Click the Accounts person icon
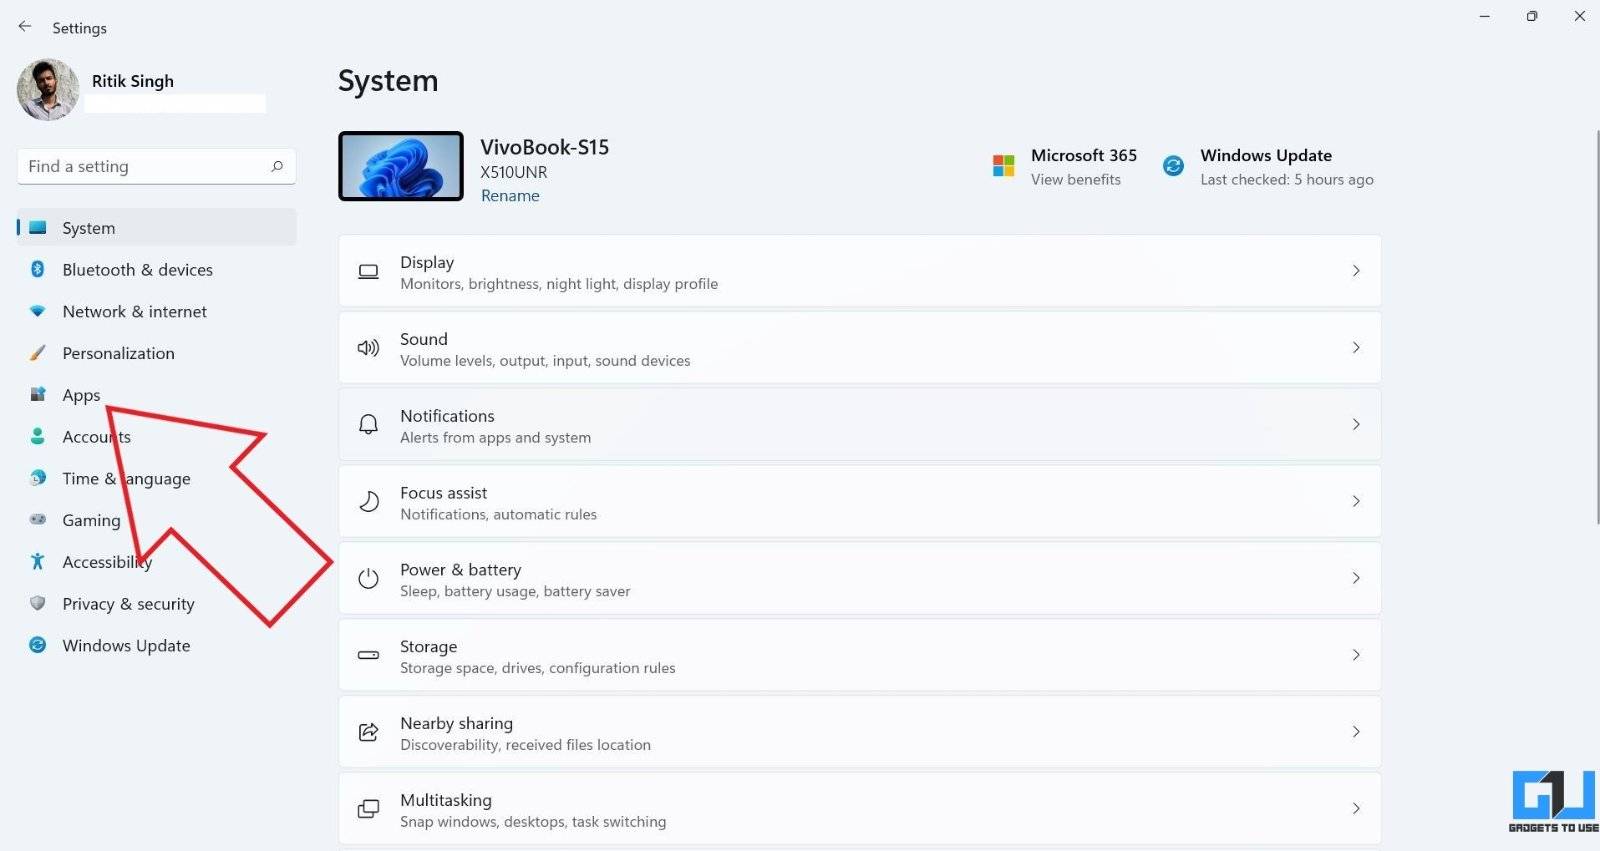1600x851 pixels. (x=38, y=436)
